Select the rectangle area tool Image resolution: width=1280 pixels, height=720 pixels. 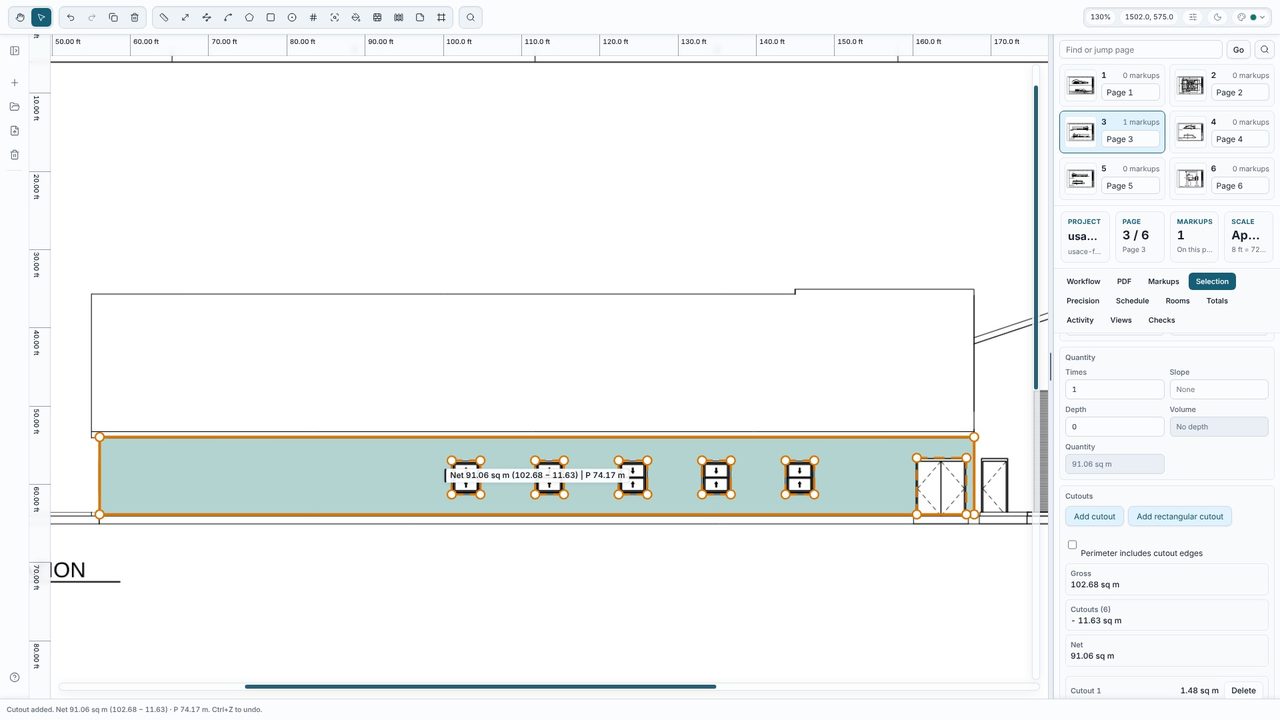coord(270,17)
